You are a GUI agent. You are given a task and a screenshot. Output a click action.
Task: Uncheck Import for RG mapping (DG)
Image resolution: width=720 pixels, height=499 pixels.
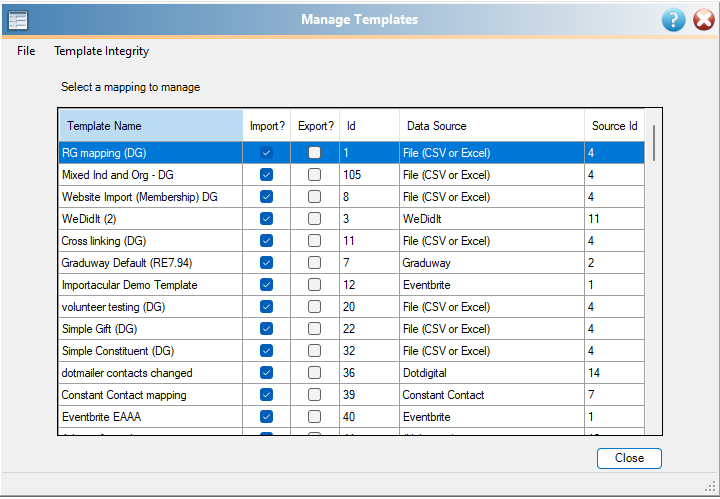[x=266, y=152]
